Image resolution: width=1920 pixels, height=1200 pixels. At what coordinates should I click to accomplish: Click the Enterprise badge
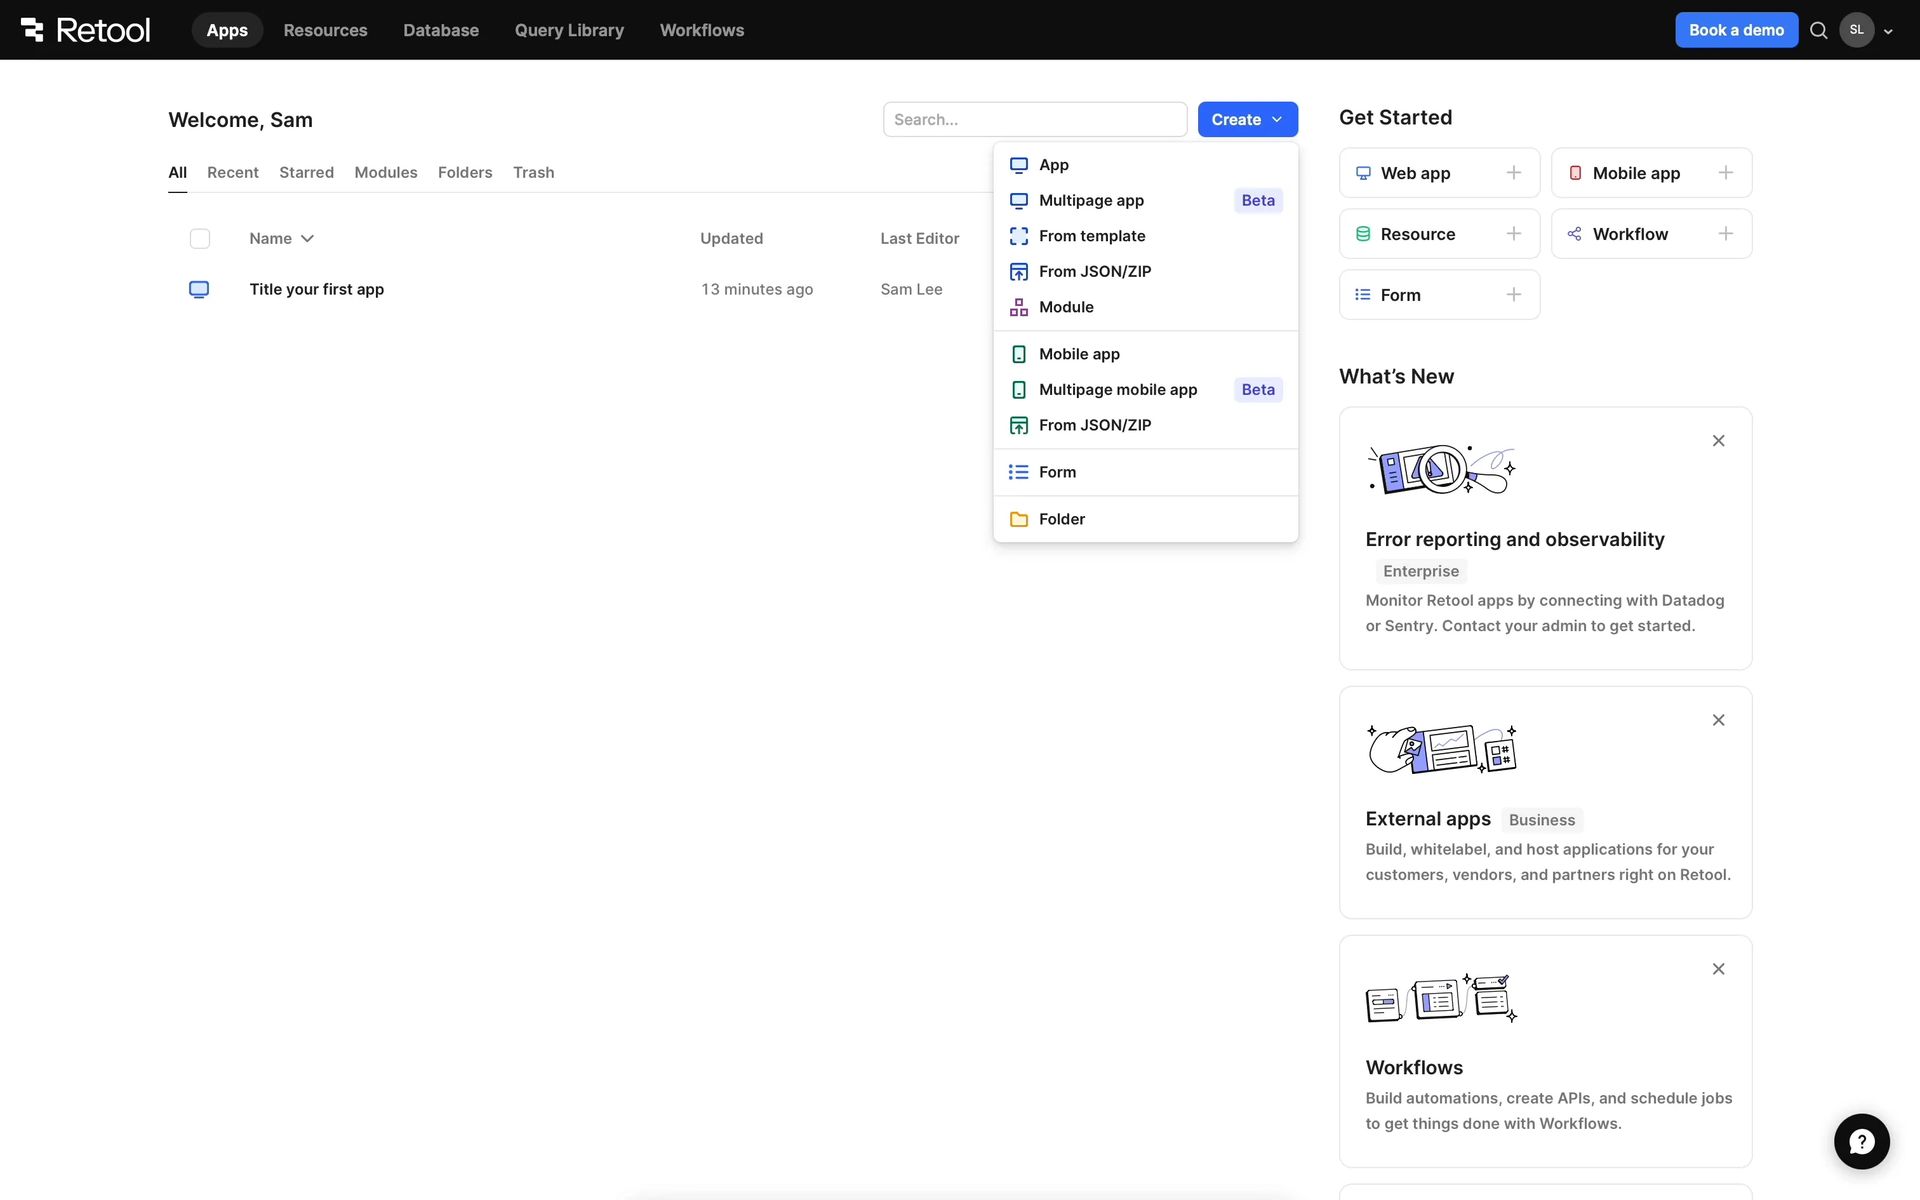[1421, 571]
